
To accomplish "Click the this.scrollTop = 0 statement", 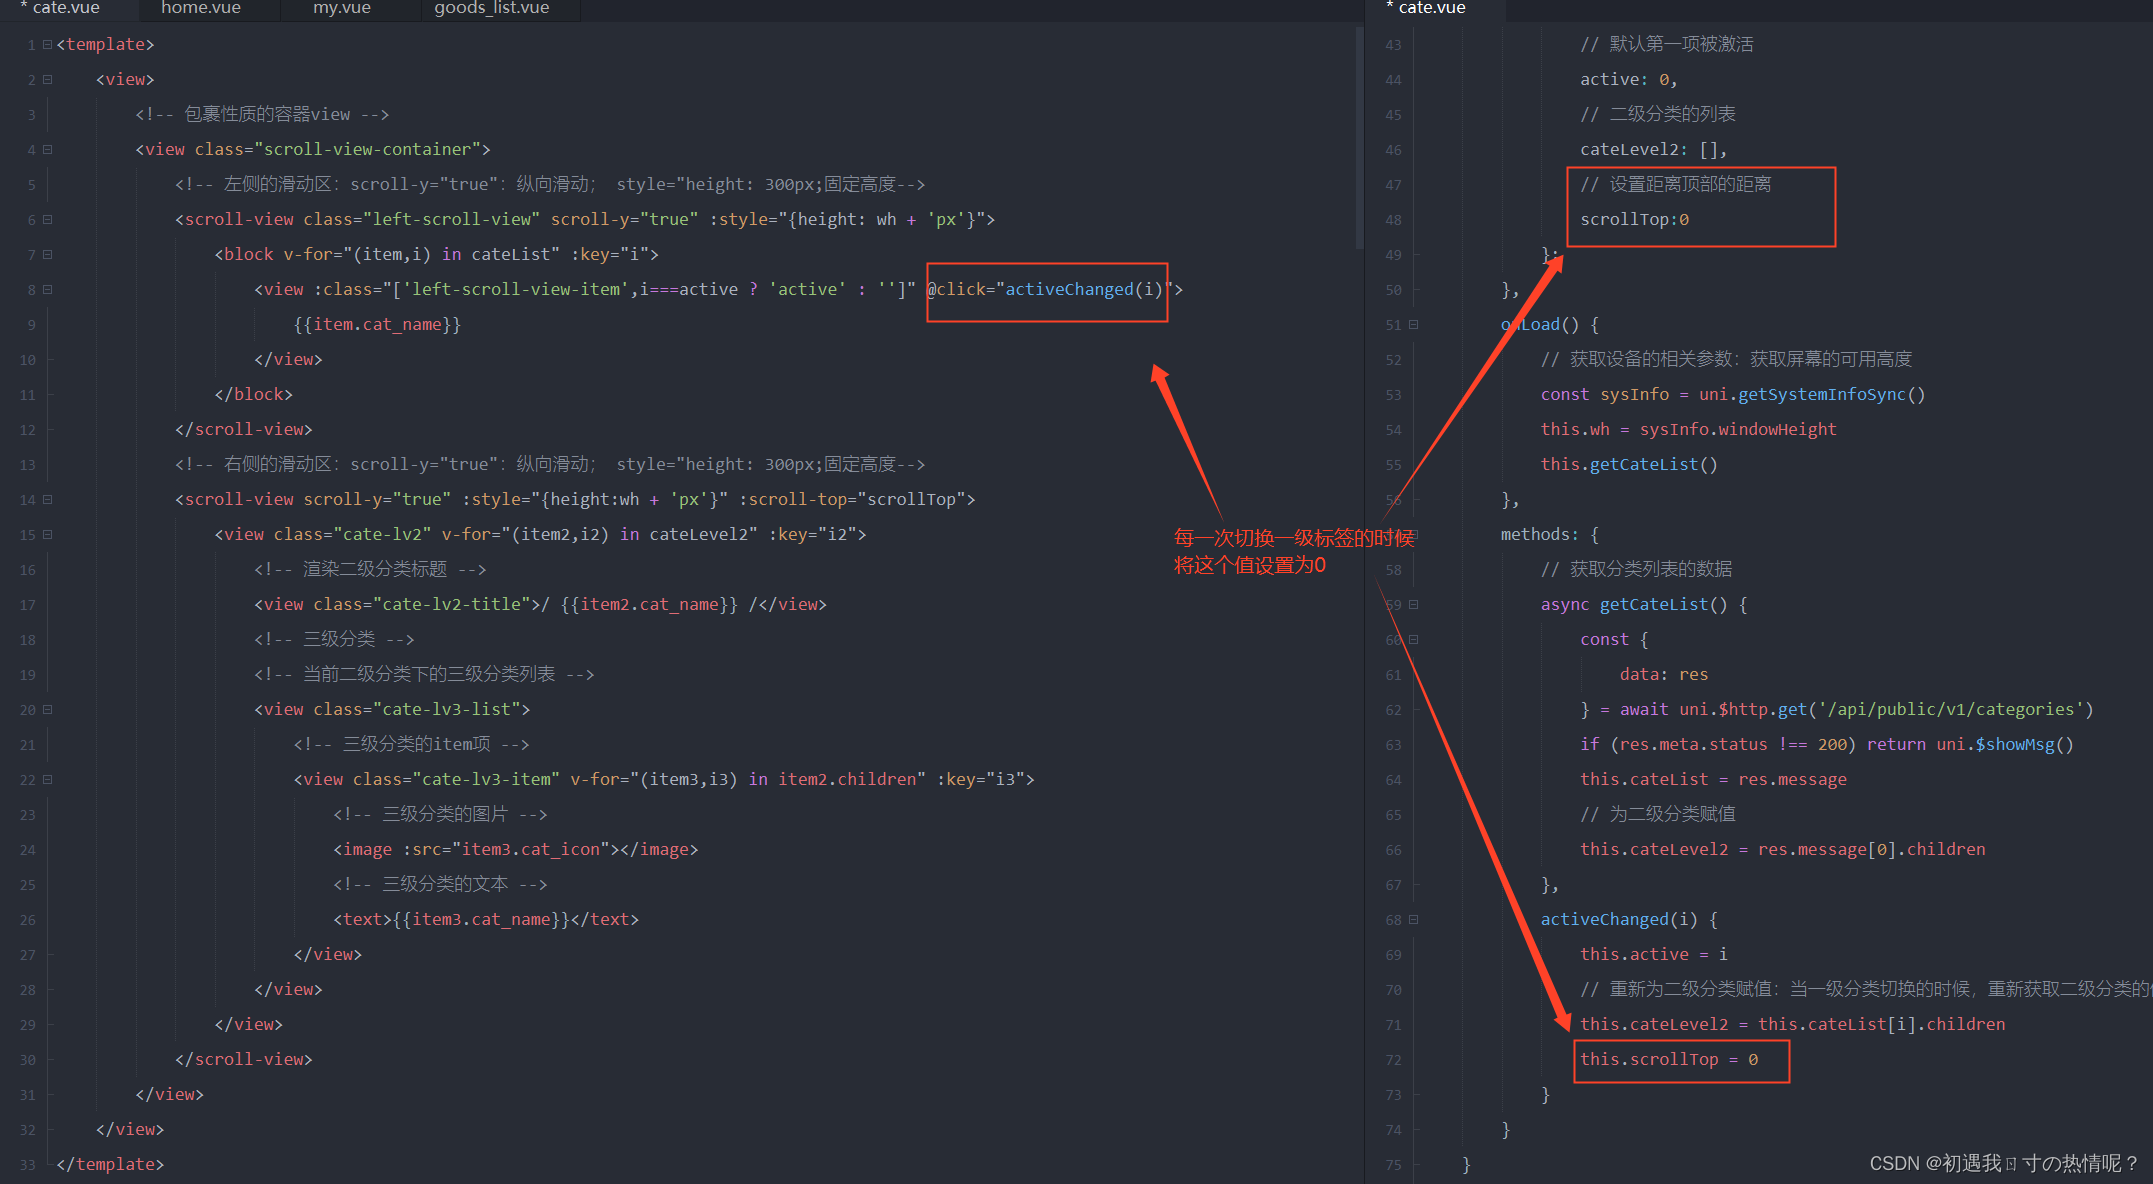I will click(1669, 1060).
